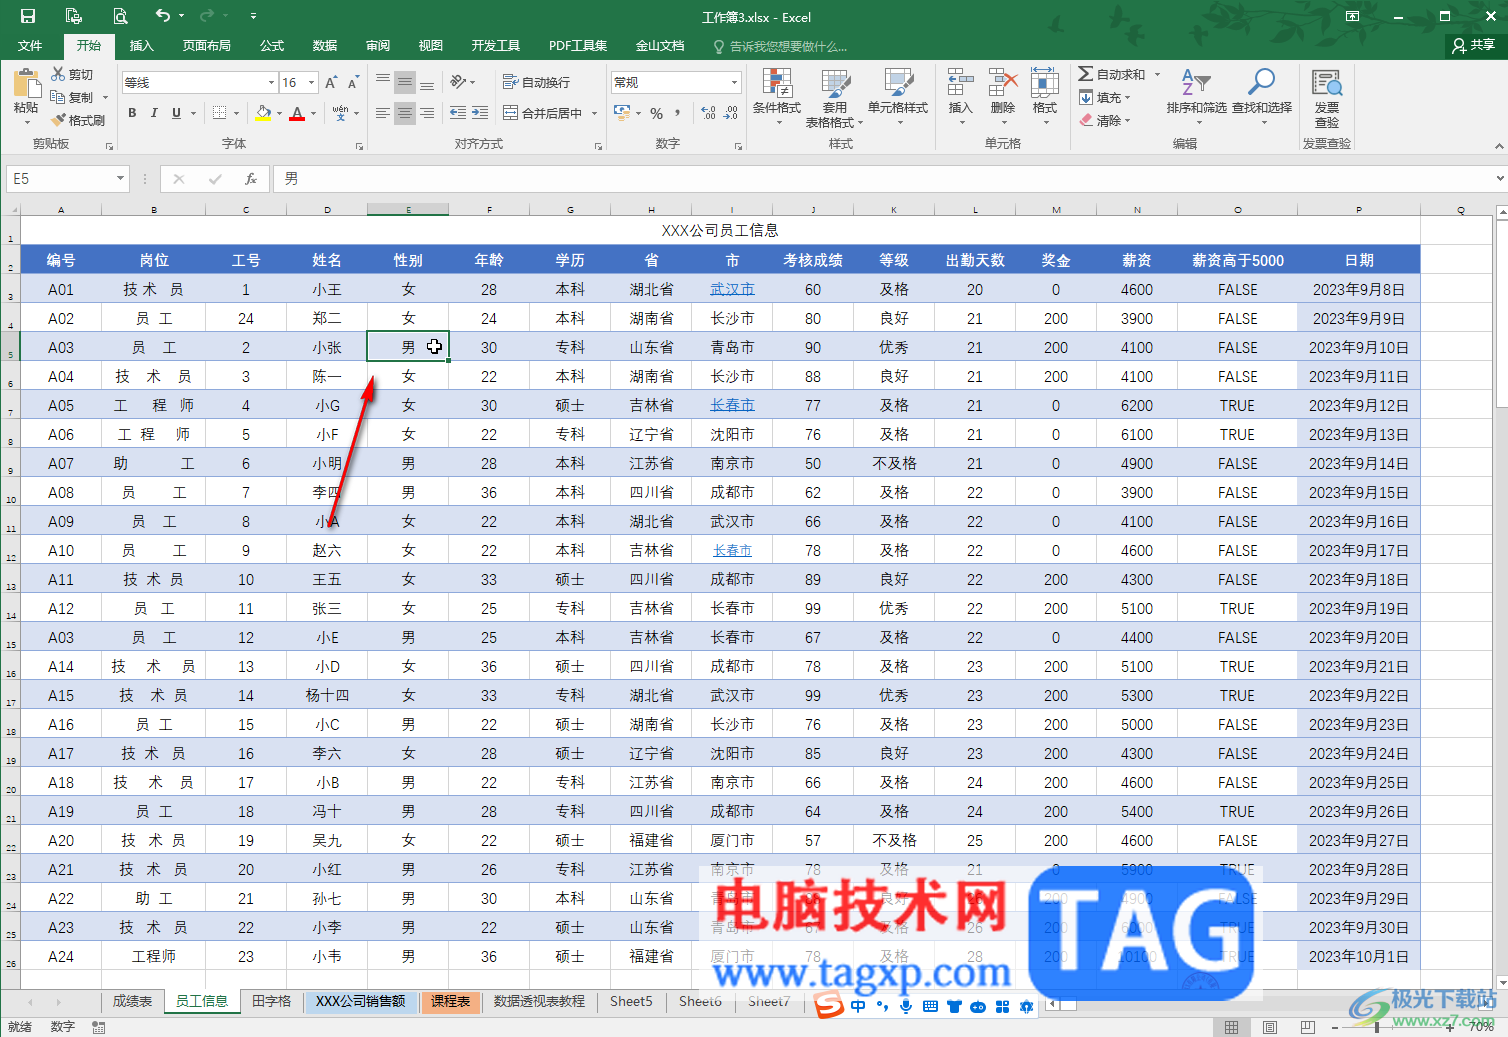The width and height of the screenshot is (1508, 1037).
Task: Click the insert function fx icon
Action: [251, 179]
